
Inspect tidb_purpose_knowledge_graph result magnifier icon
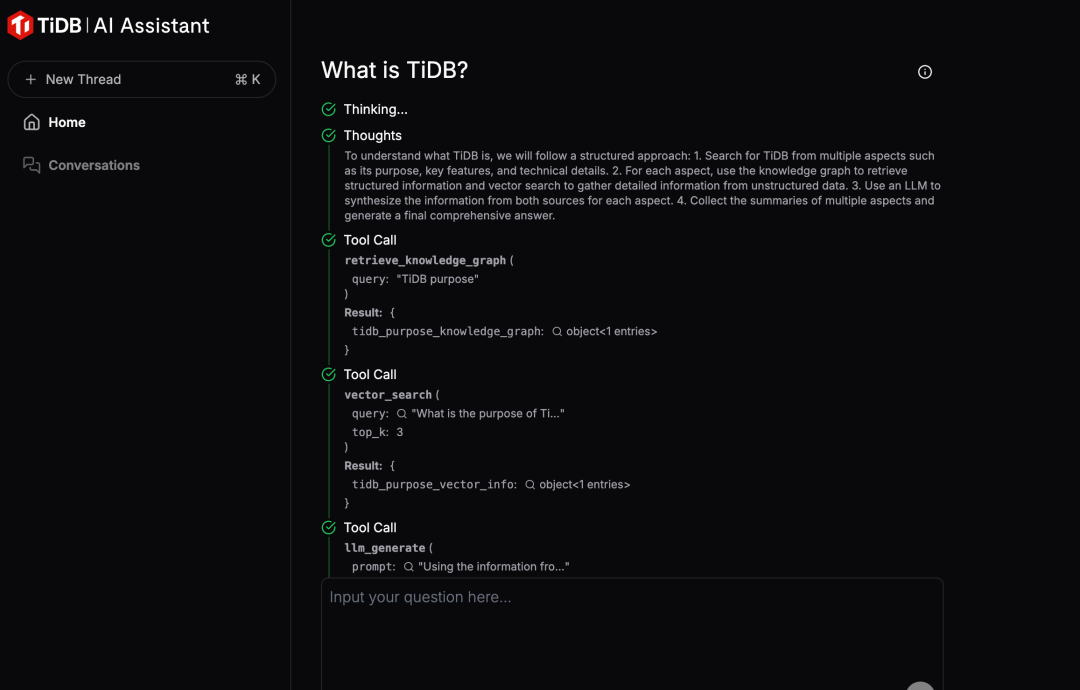click(557, 332)
